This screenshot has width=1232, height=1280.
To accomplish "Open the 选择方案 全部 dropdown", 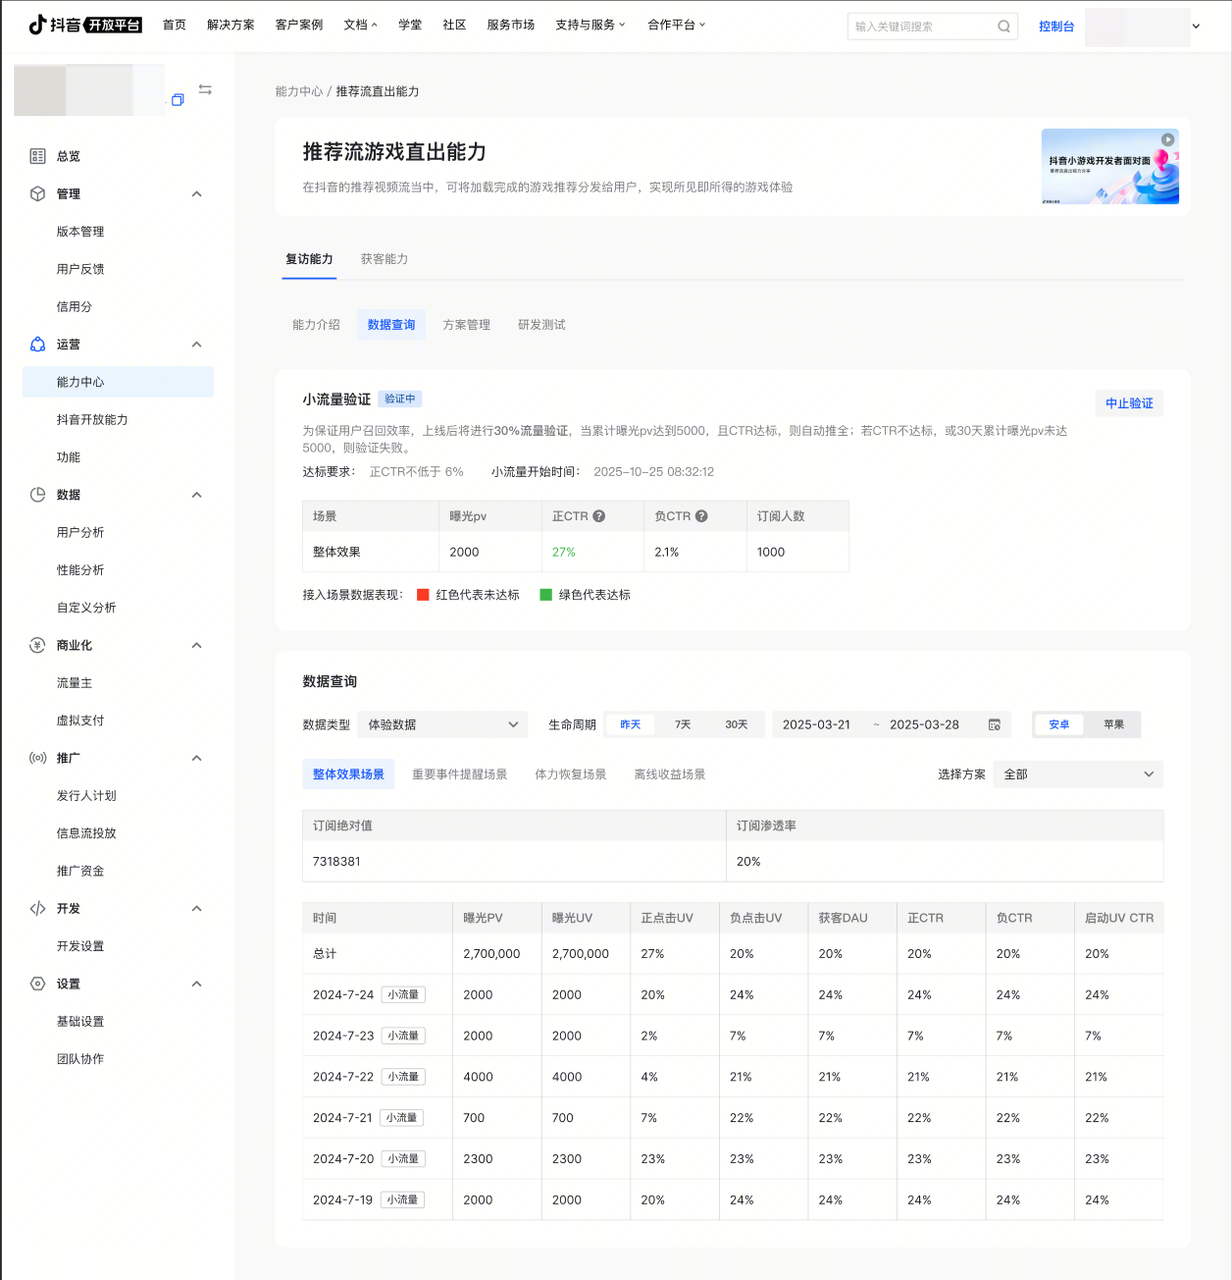I will [1077, 774].
